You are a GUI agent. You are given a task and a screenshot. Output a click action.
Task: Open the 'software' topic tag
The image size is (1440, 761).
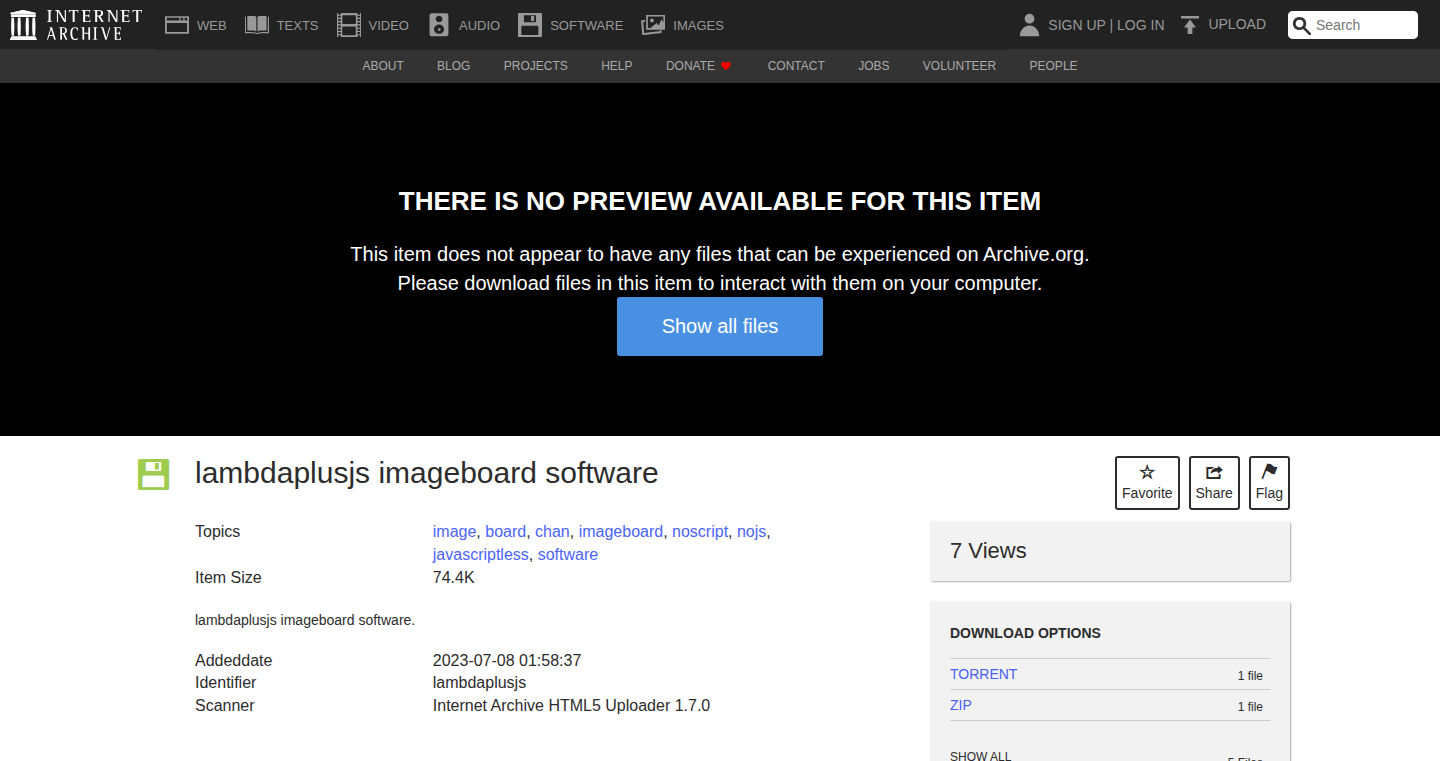pyautogui.click(x=568, y=555)
